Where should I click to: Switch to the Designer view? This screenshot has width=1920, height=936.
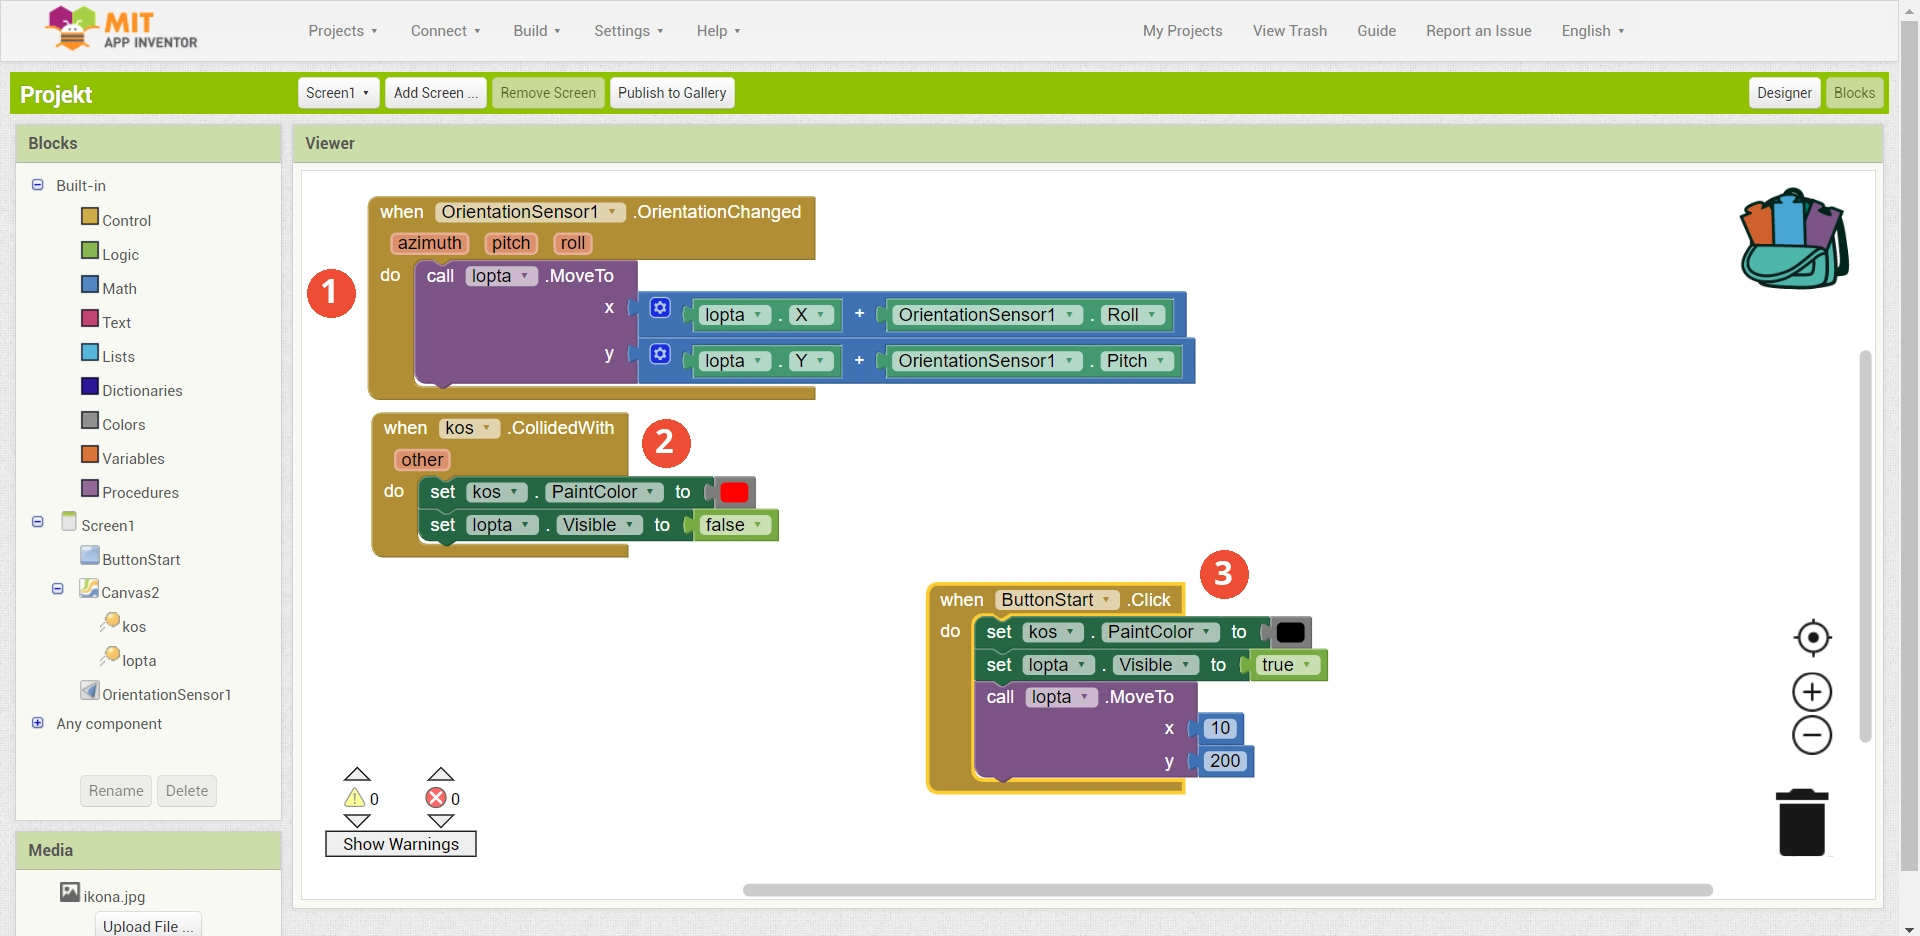click(1784, 93)
